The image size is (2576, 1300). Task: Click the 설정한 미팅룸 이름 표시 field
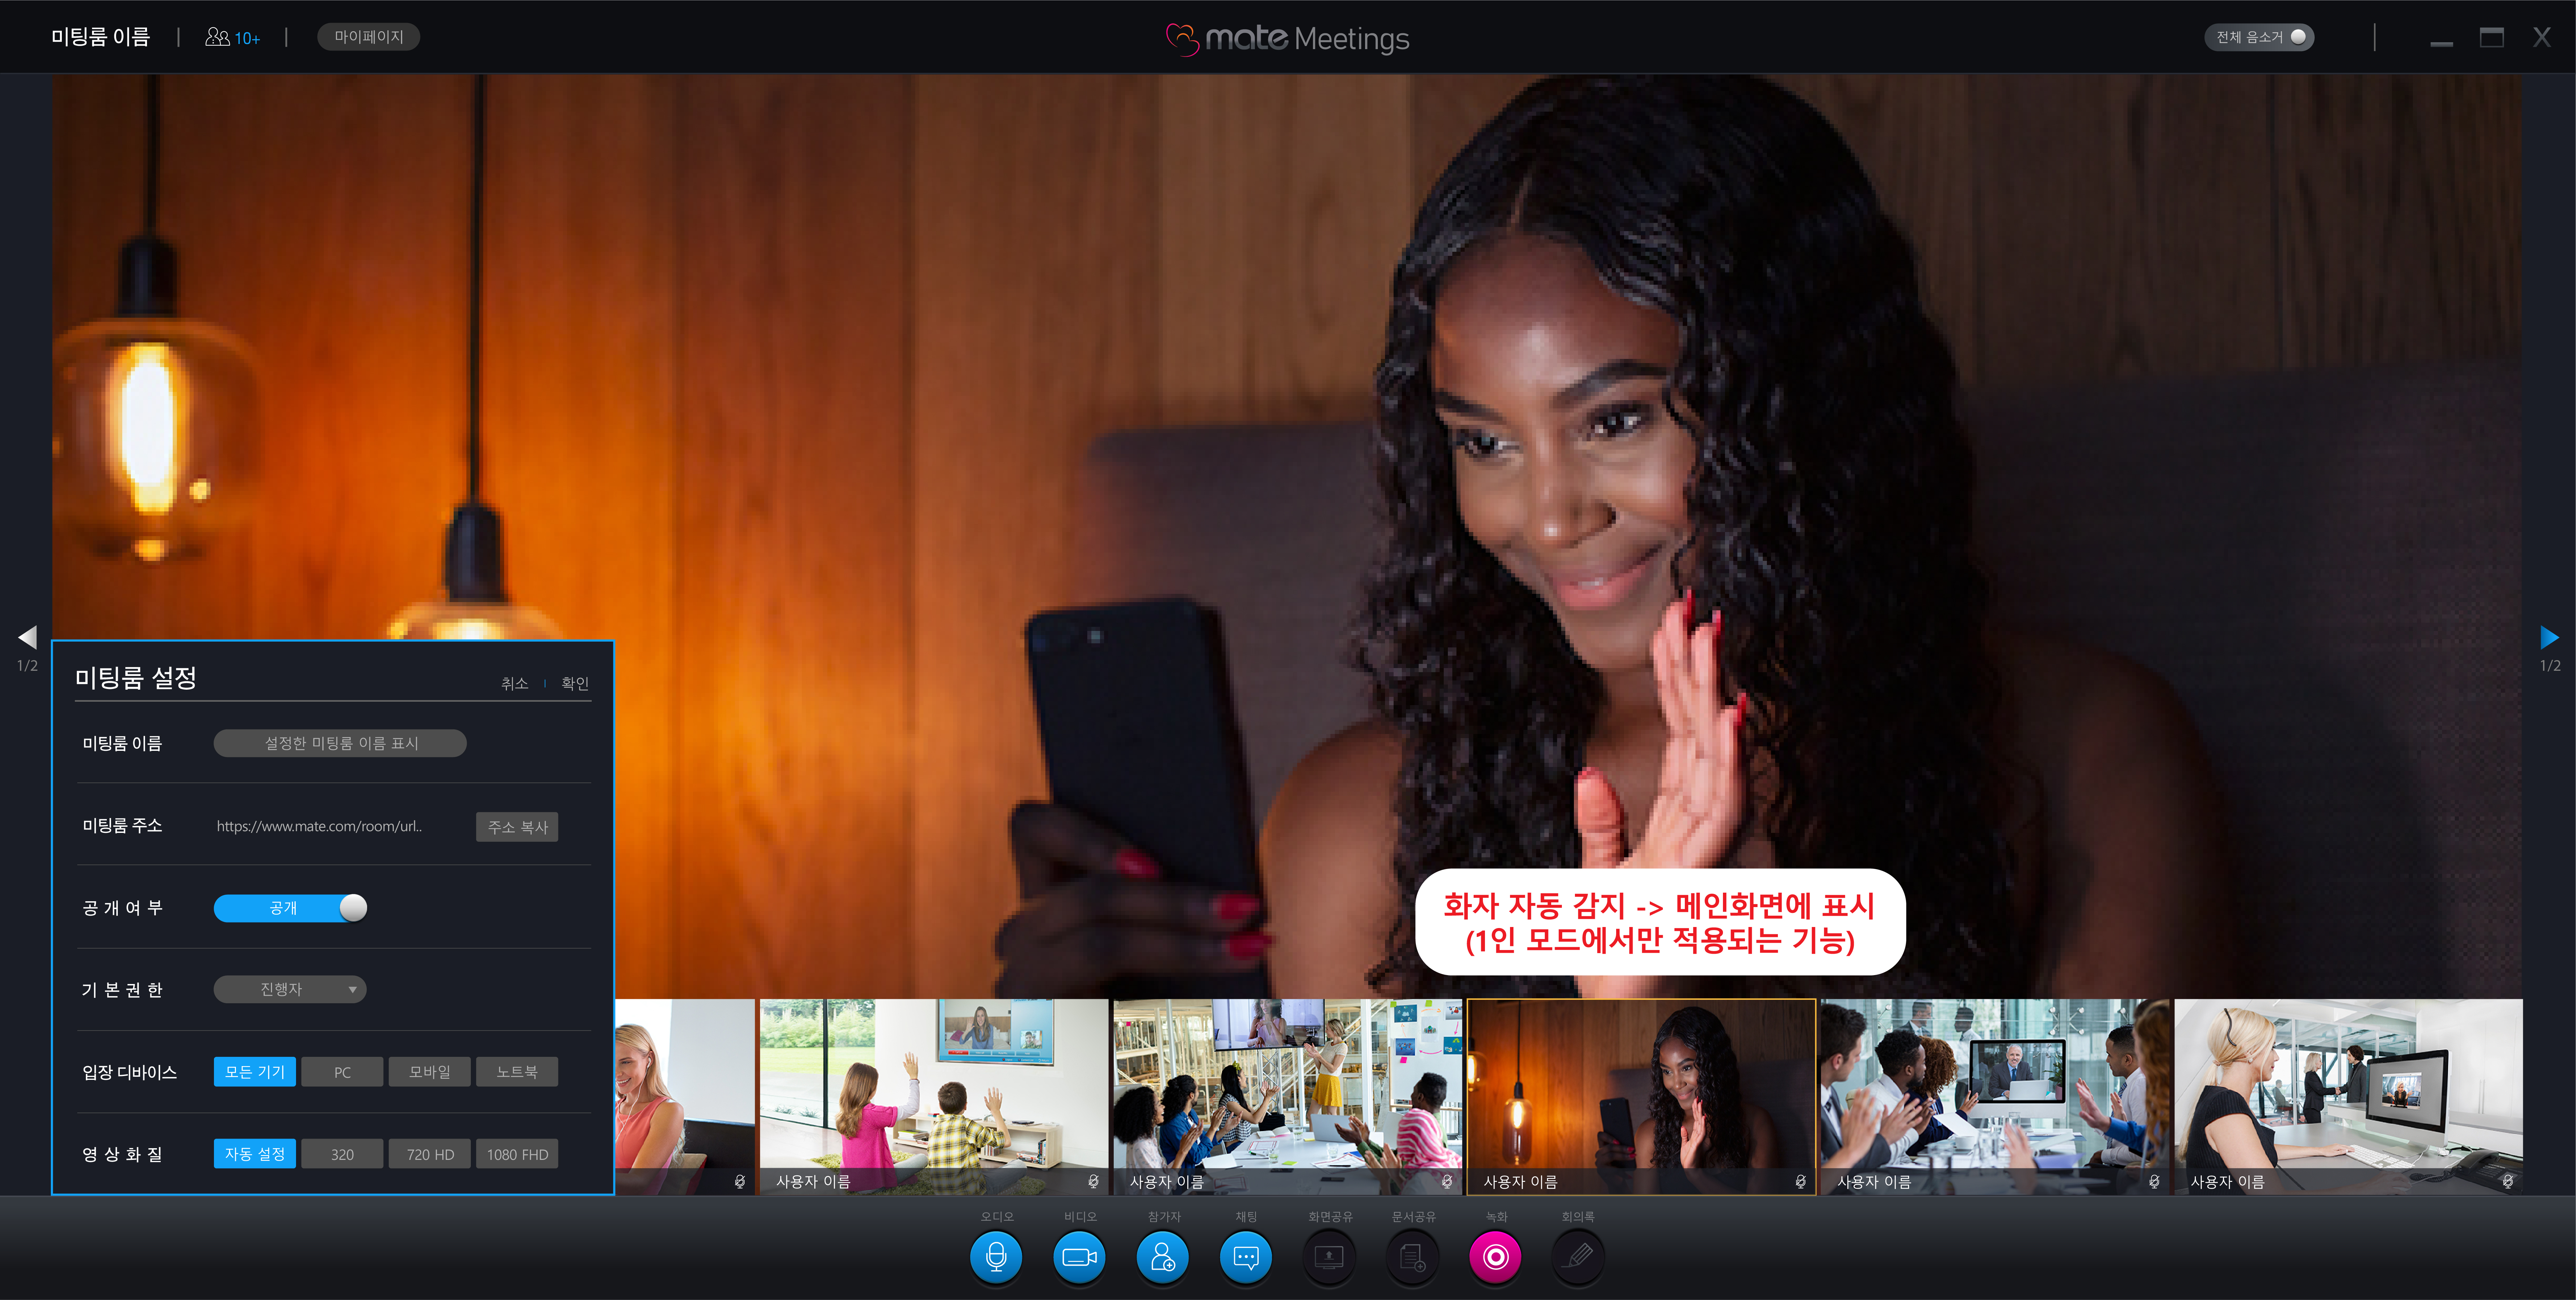tap(340, 743)
